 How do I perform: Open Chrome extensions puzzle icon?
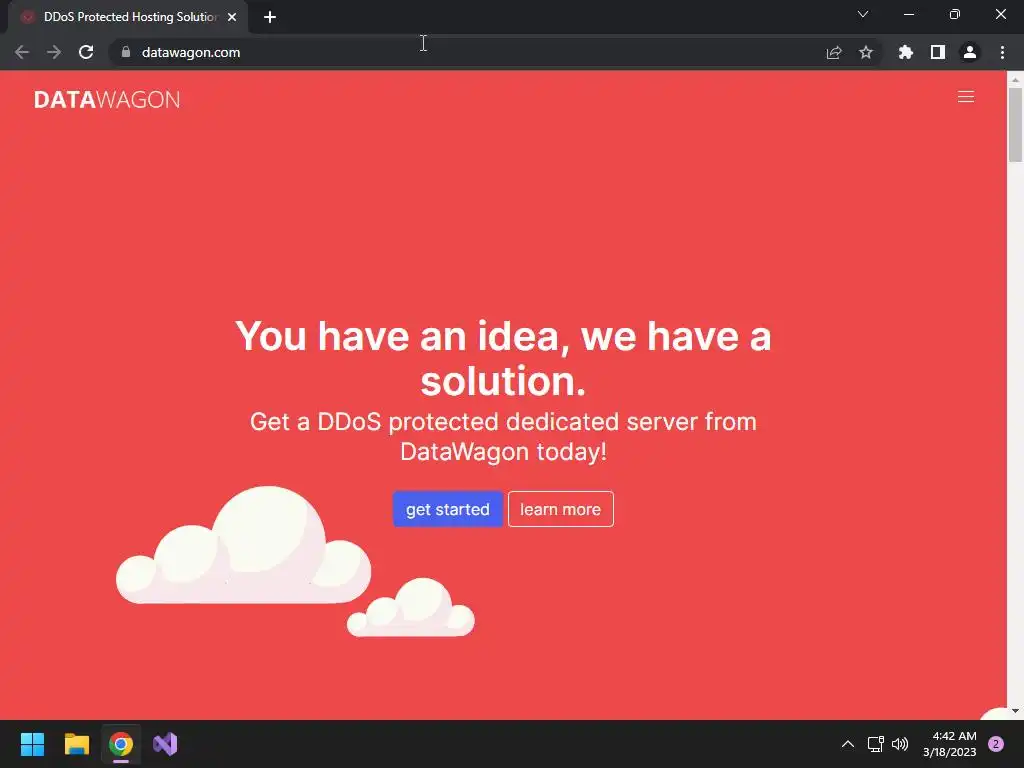[906, 52]
